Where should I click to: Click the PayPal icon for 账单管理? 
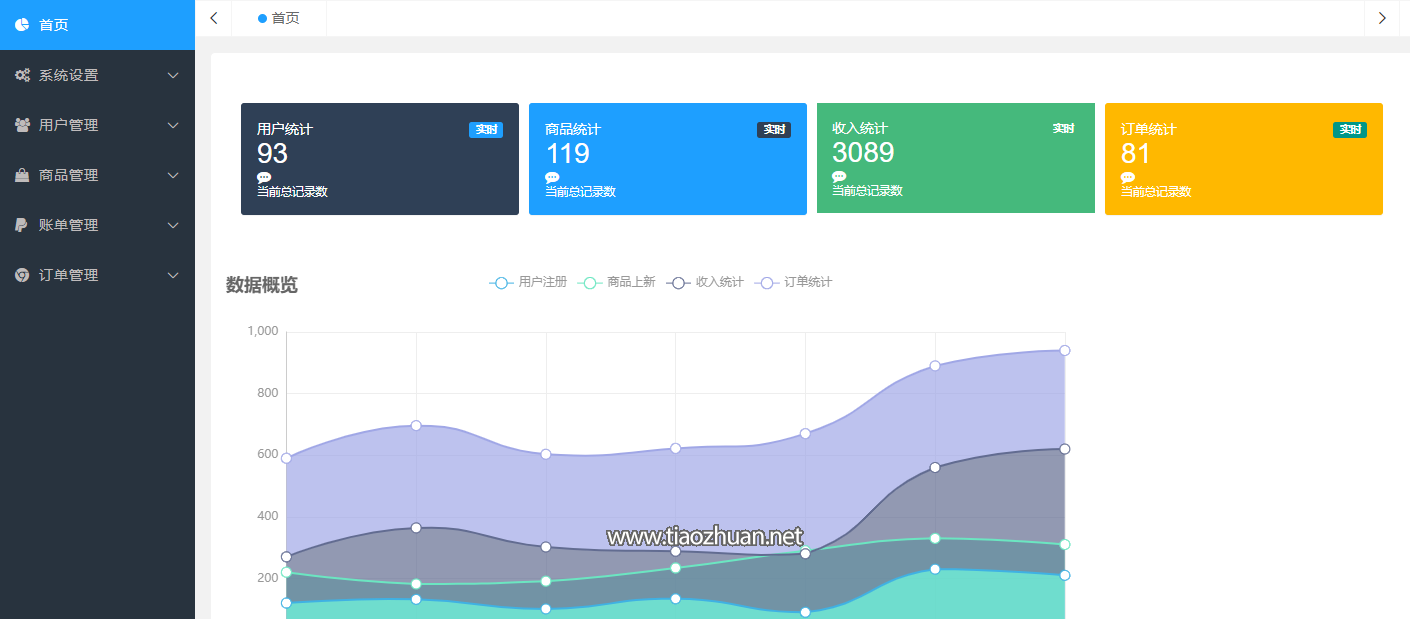[22, 225]
